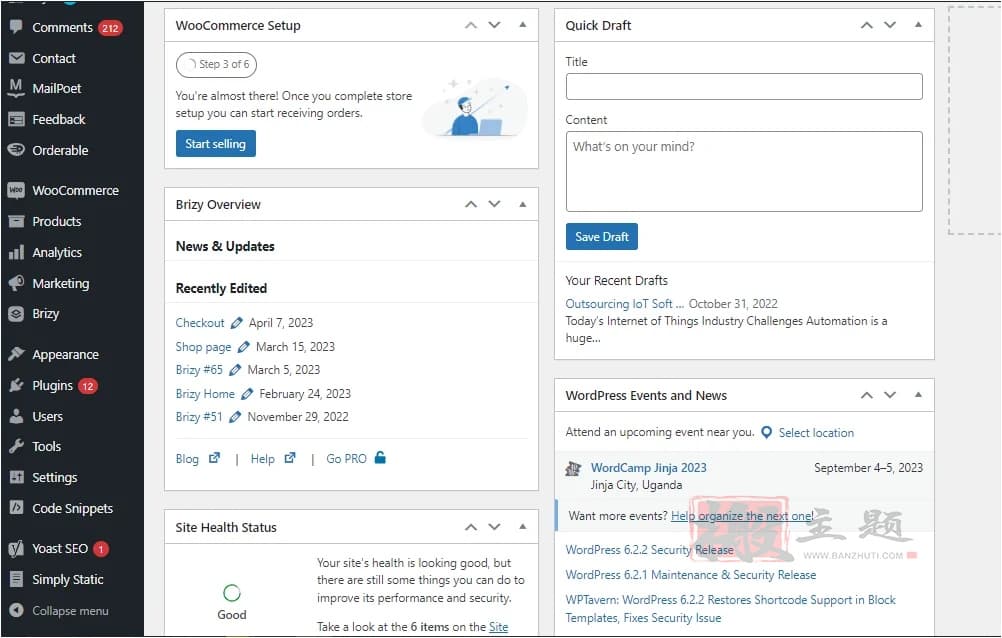Click the Collapse menu arrow icon

[16, 611]
